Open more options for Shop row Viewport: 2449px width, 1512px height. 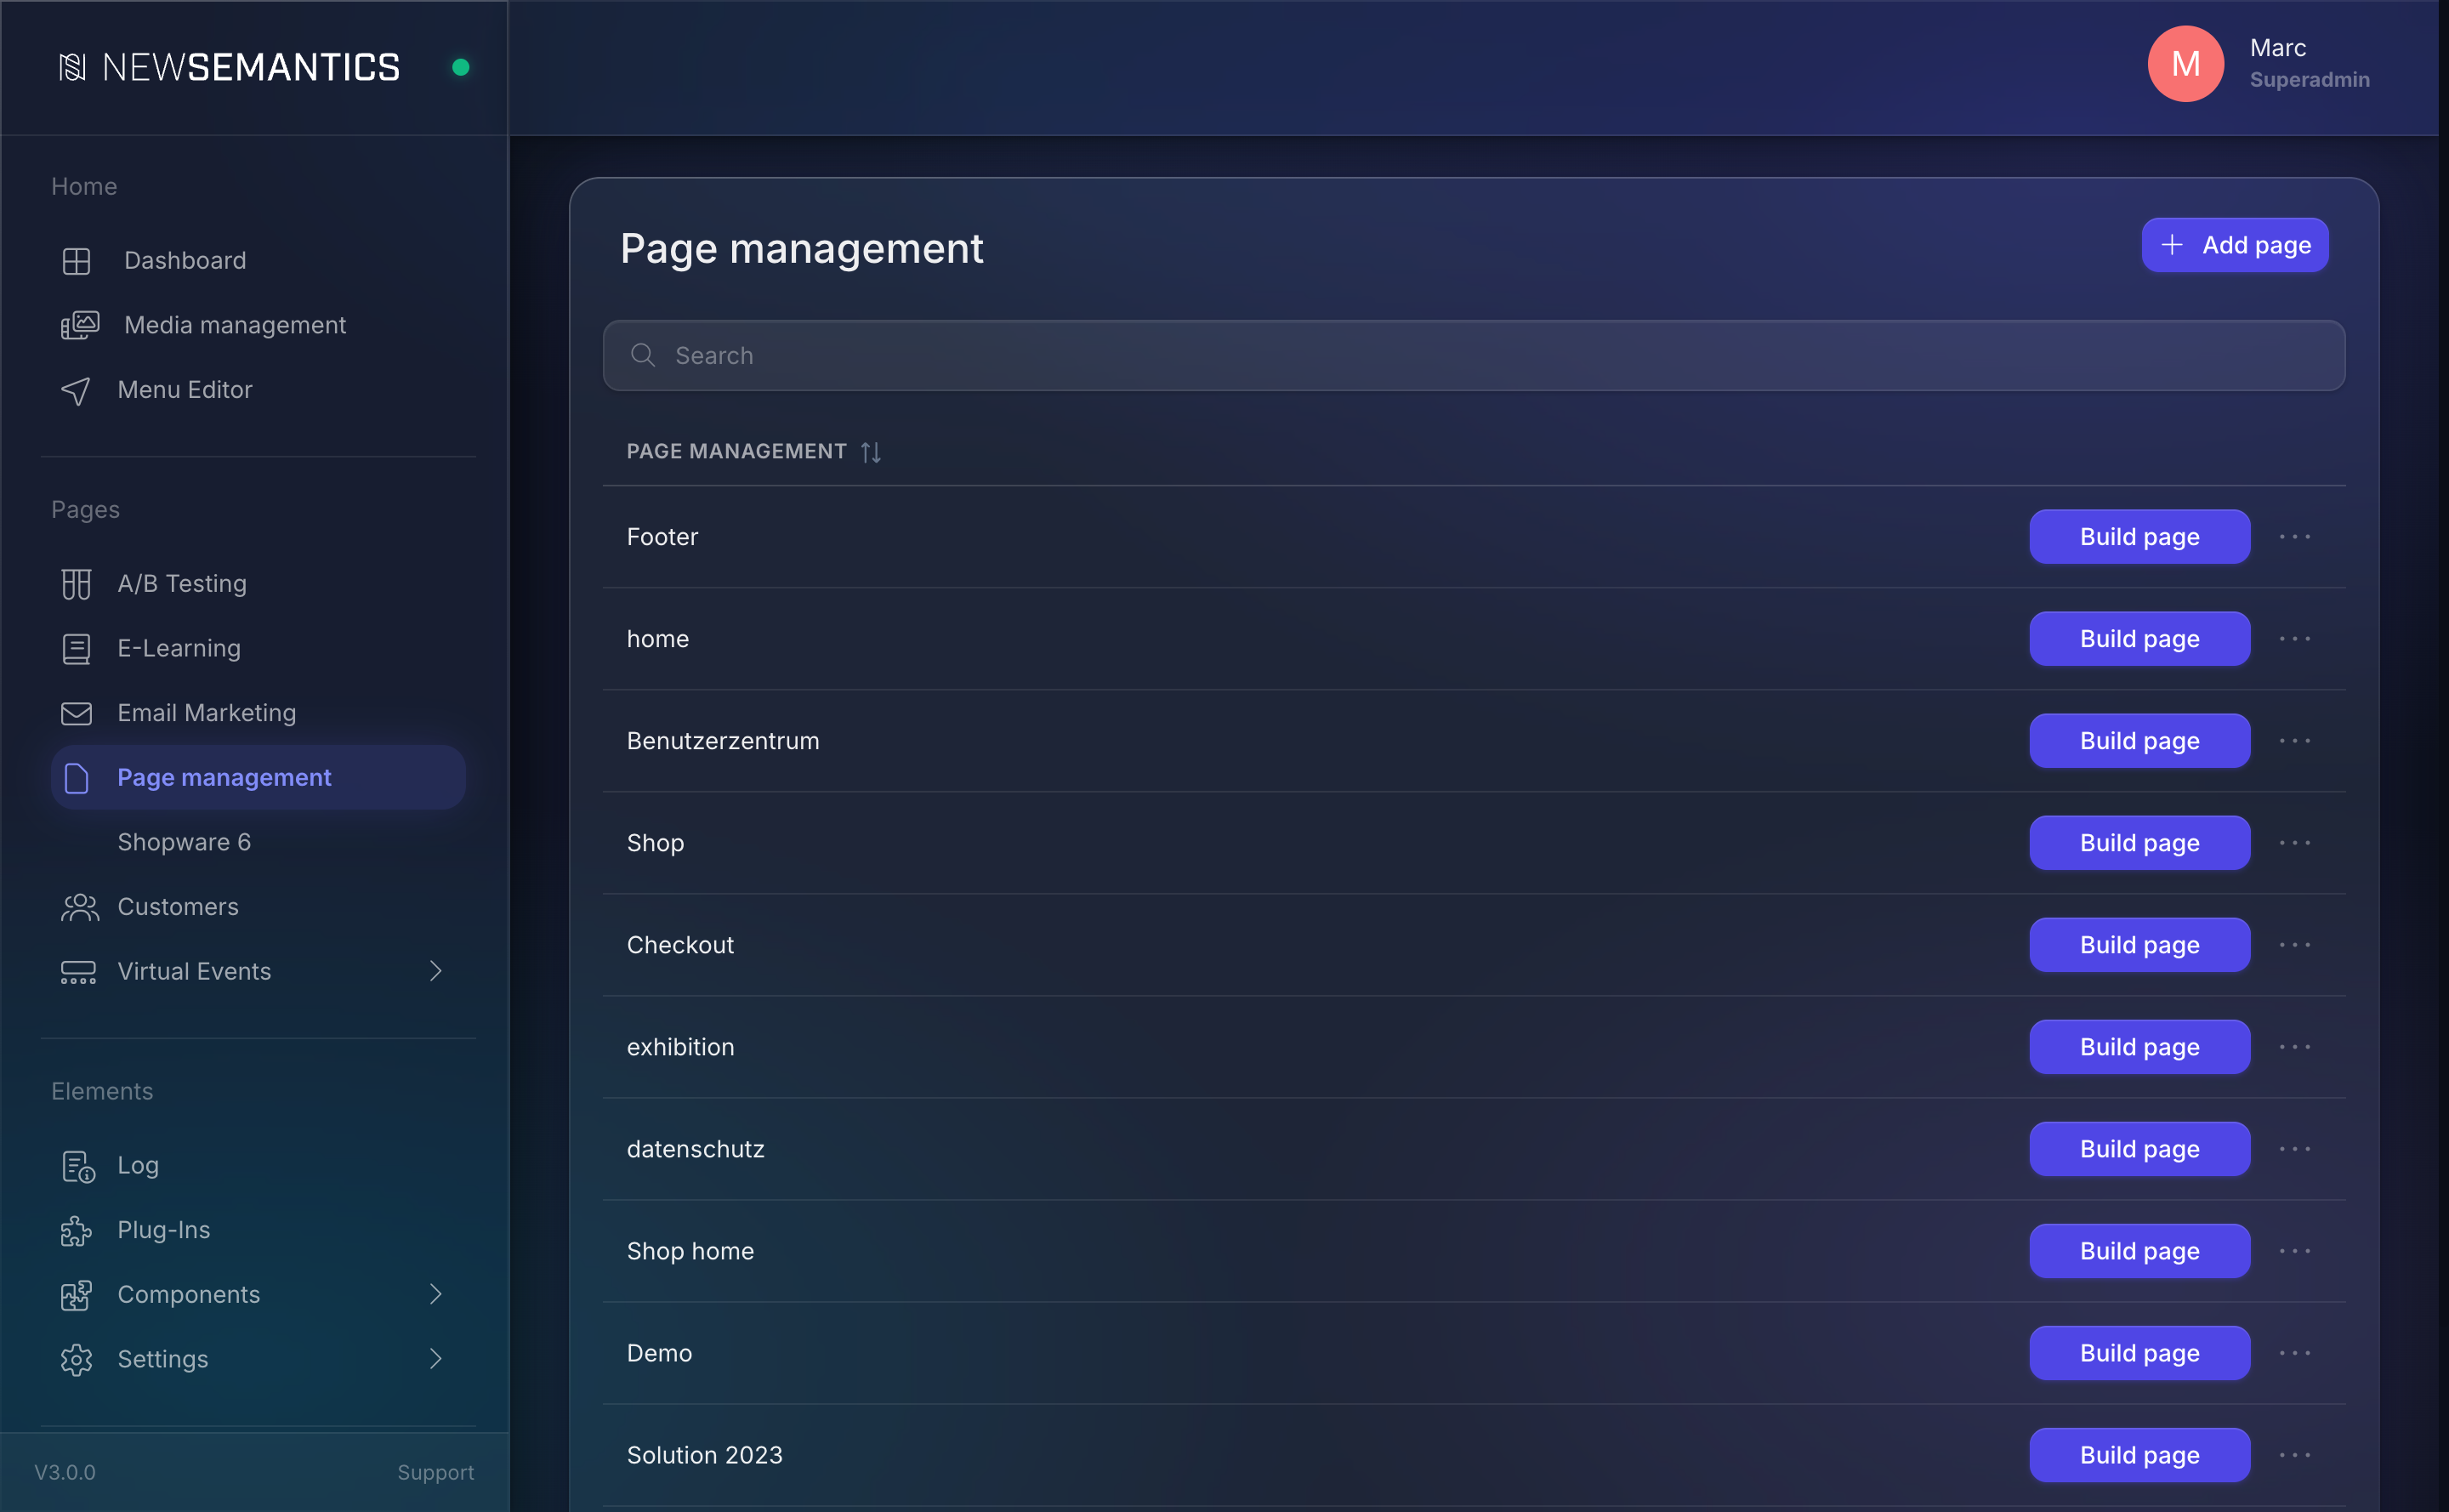(2295, 843)
